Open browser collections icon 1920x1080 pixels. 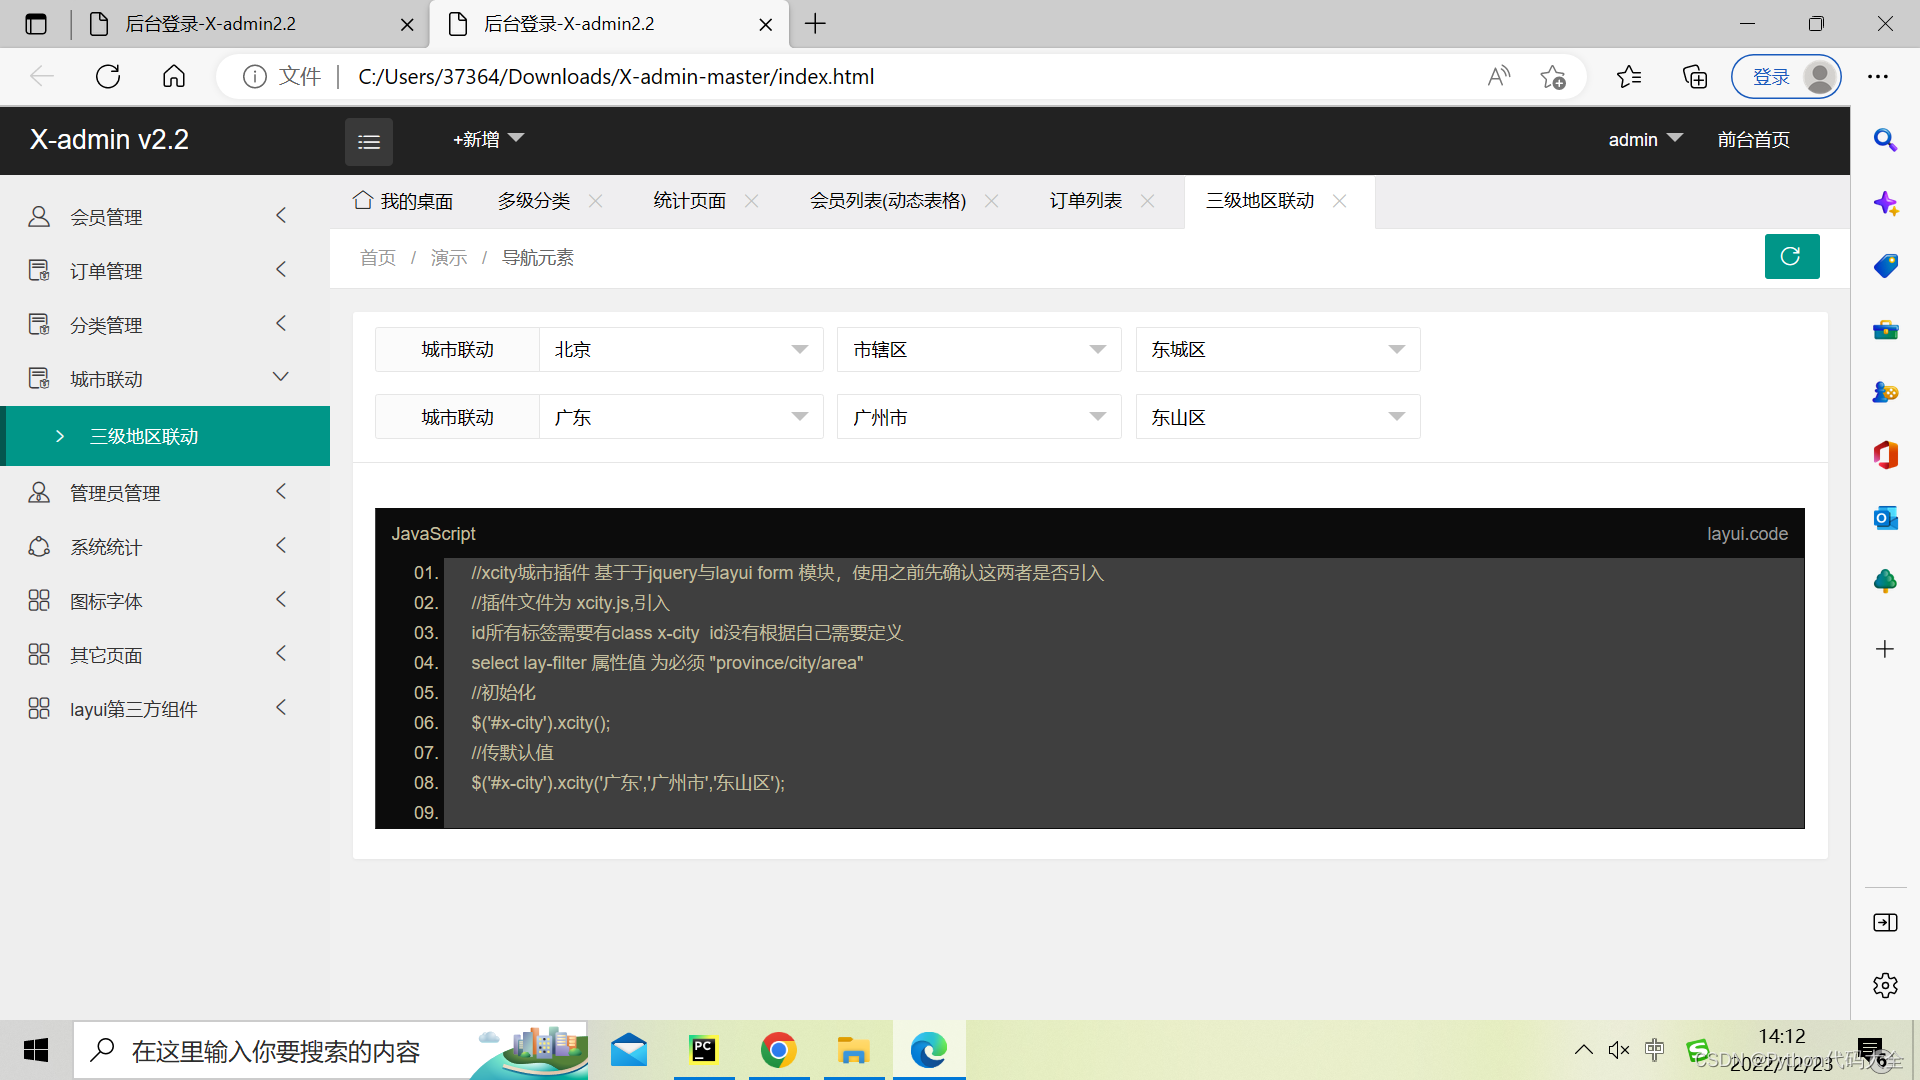1695,76
